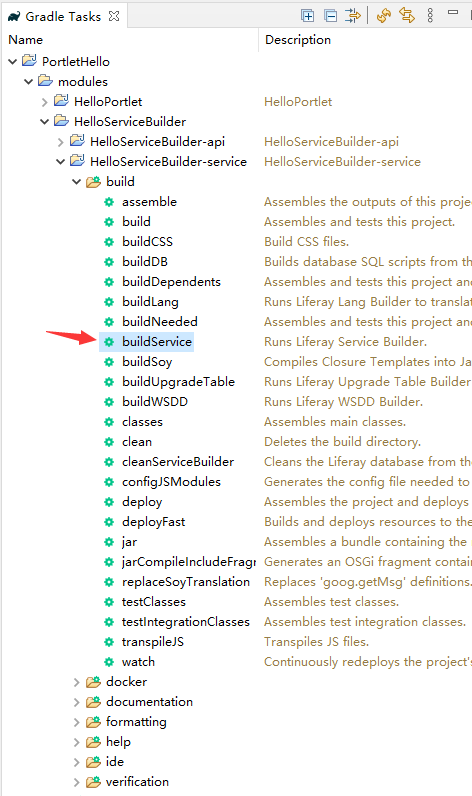
Task: Expand the ide task group
Action: coord(77,762)
